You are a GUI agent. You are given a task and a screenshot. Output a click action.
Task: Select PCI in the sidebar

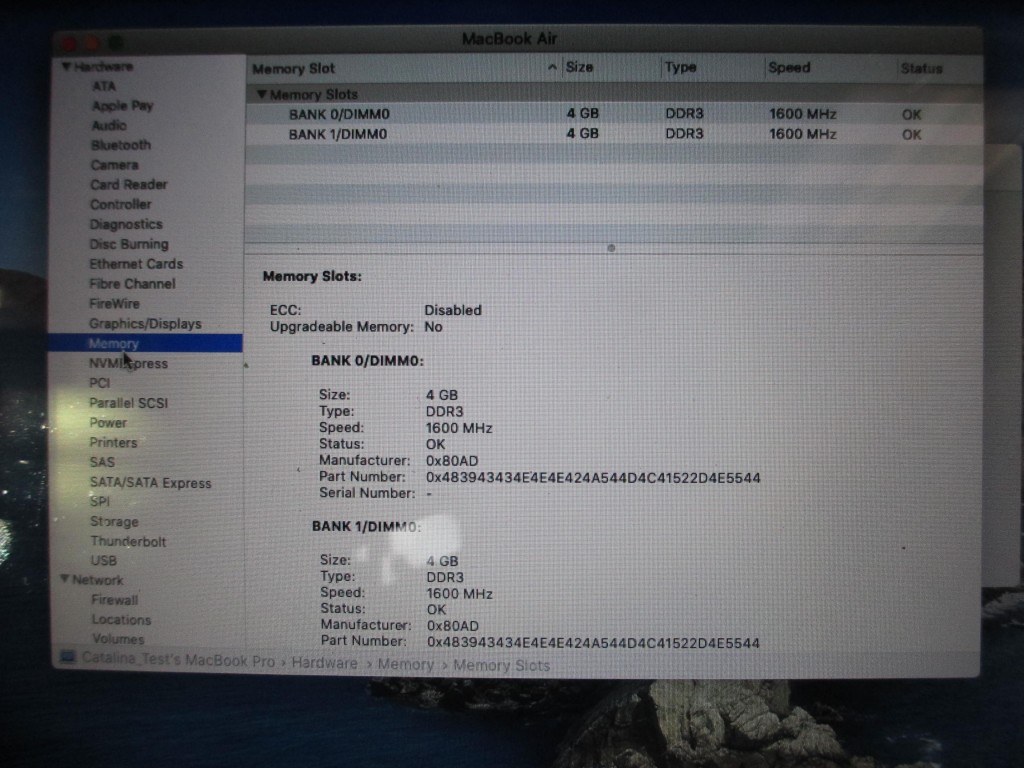point(99,383)
